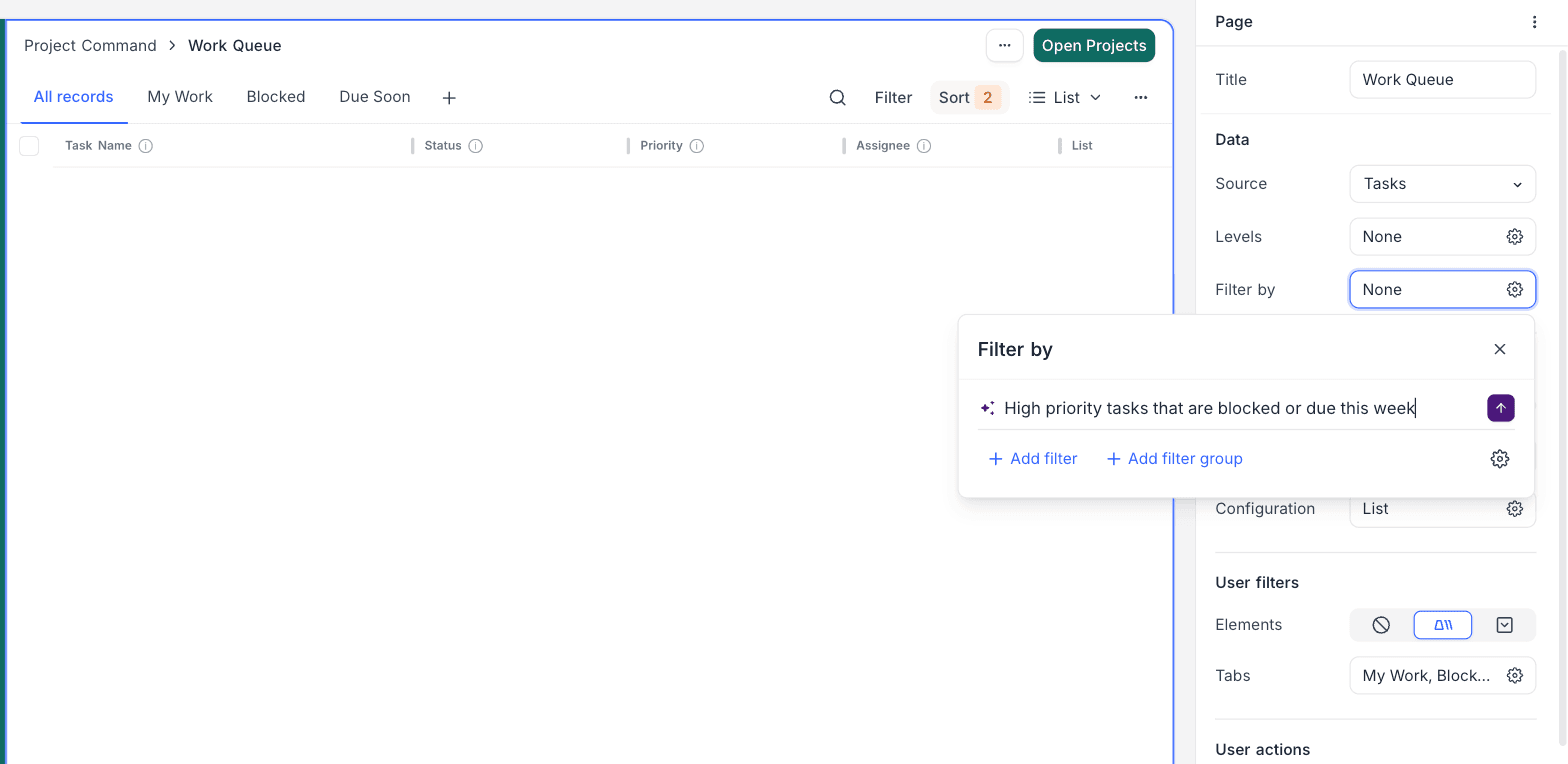Click info icon next to Priority column
Viewport: 1568px width, 764px height.
tap(697, 146)
